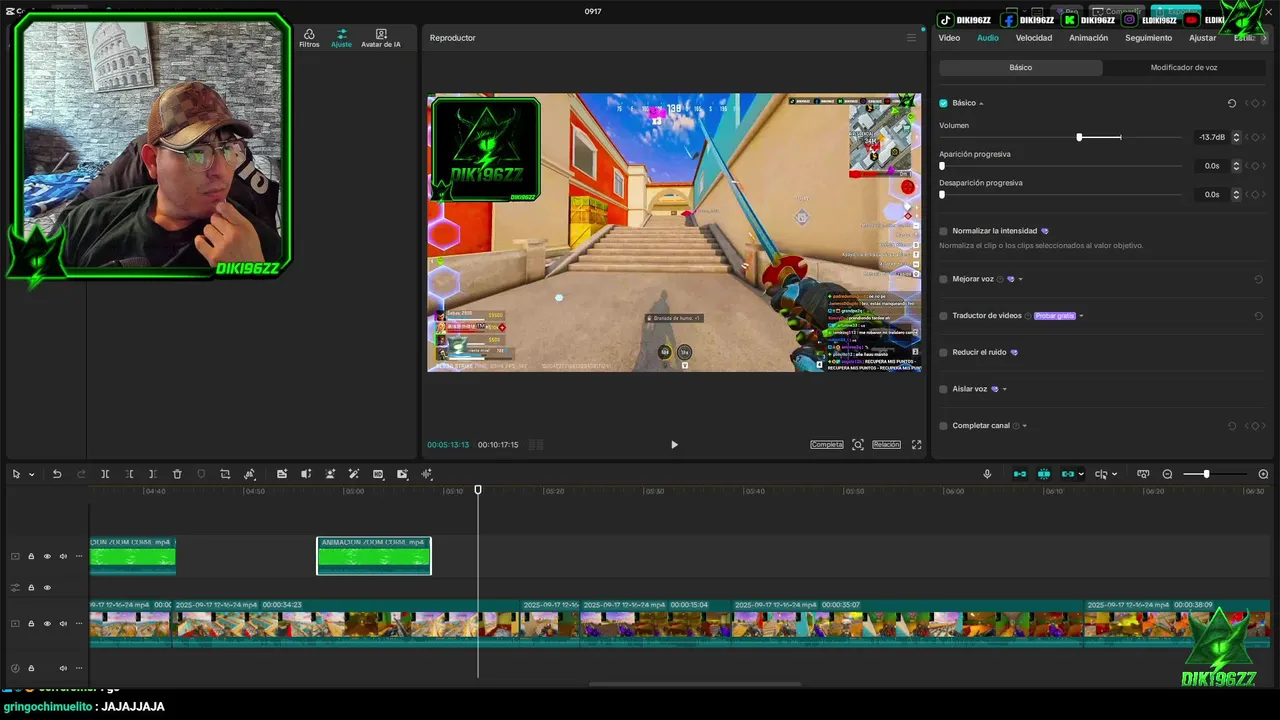Screen dimensions: 1280x720
Task: Open the Reproductor hamburger menu
Action: point(911,38)
